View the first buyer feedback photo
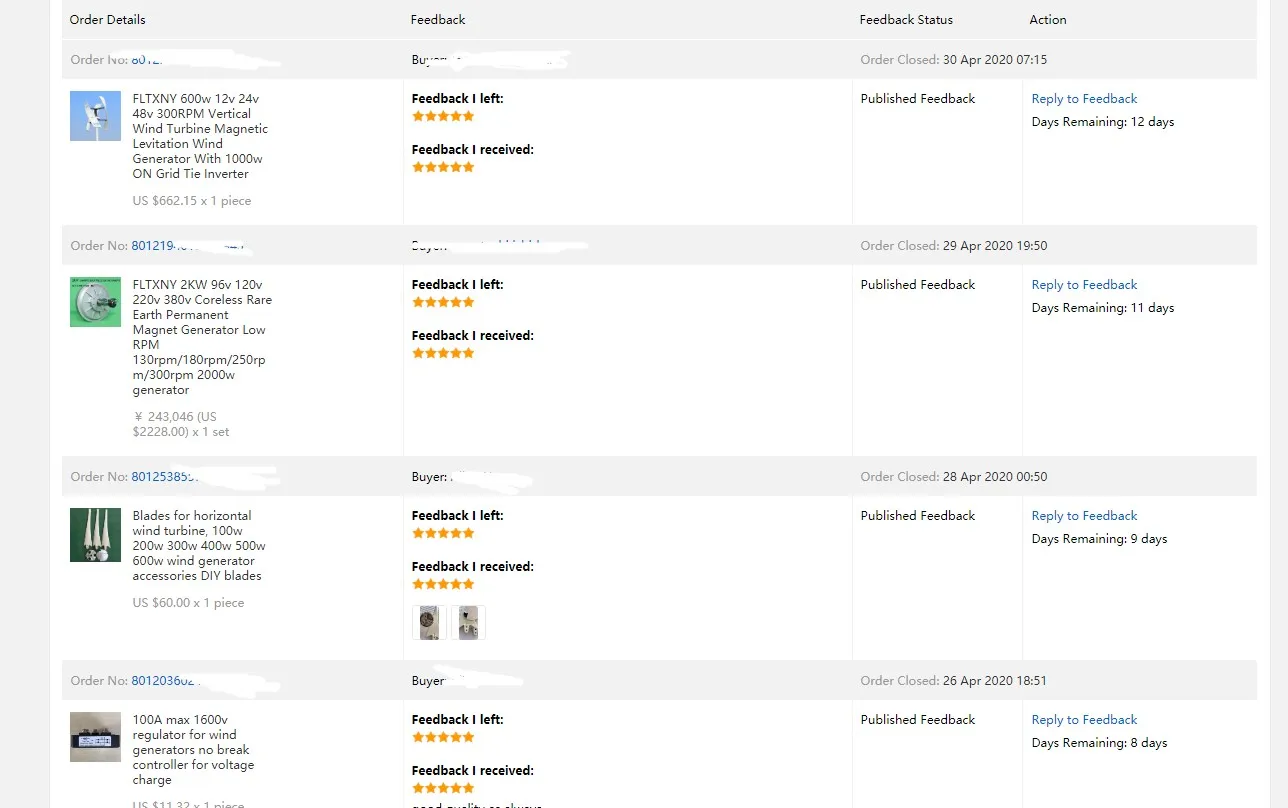Viewport: 1288px width, 808px height. (429, 622)
